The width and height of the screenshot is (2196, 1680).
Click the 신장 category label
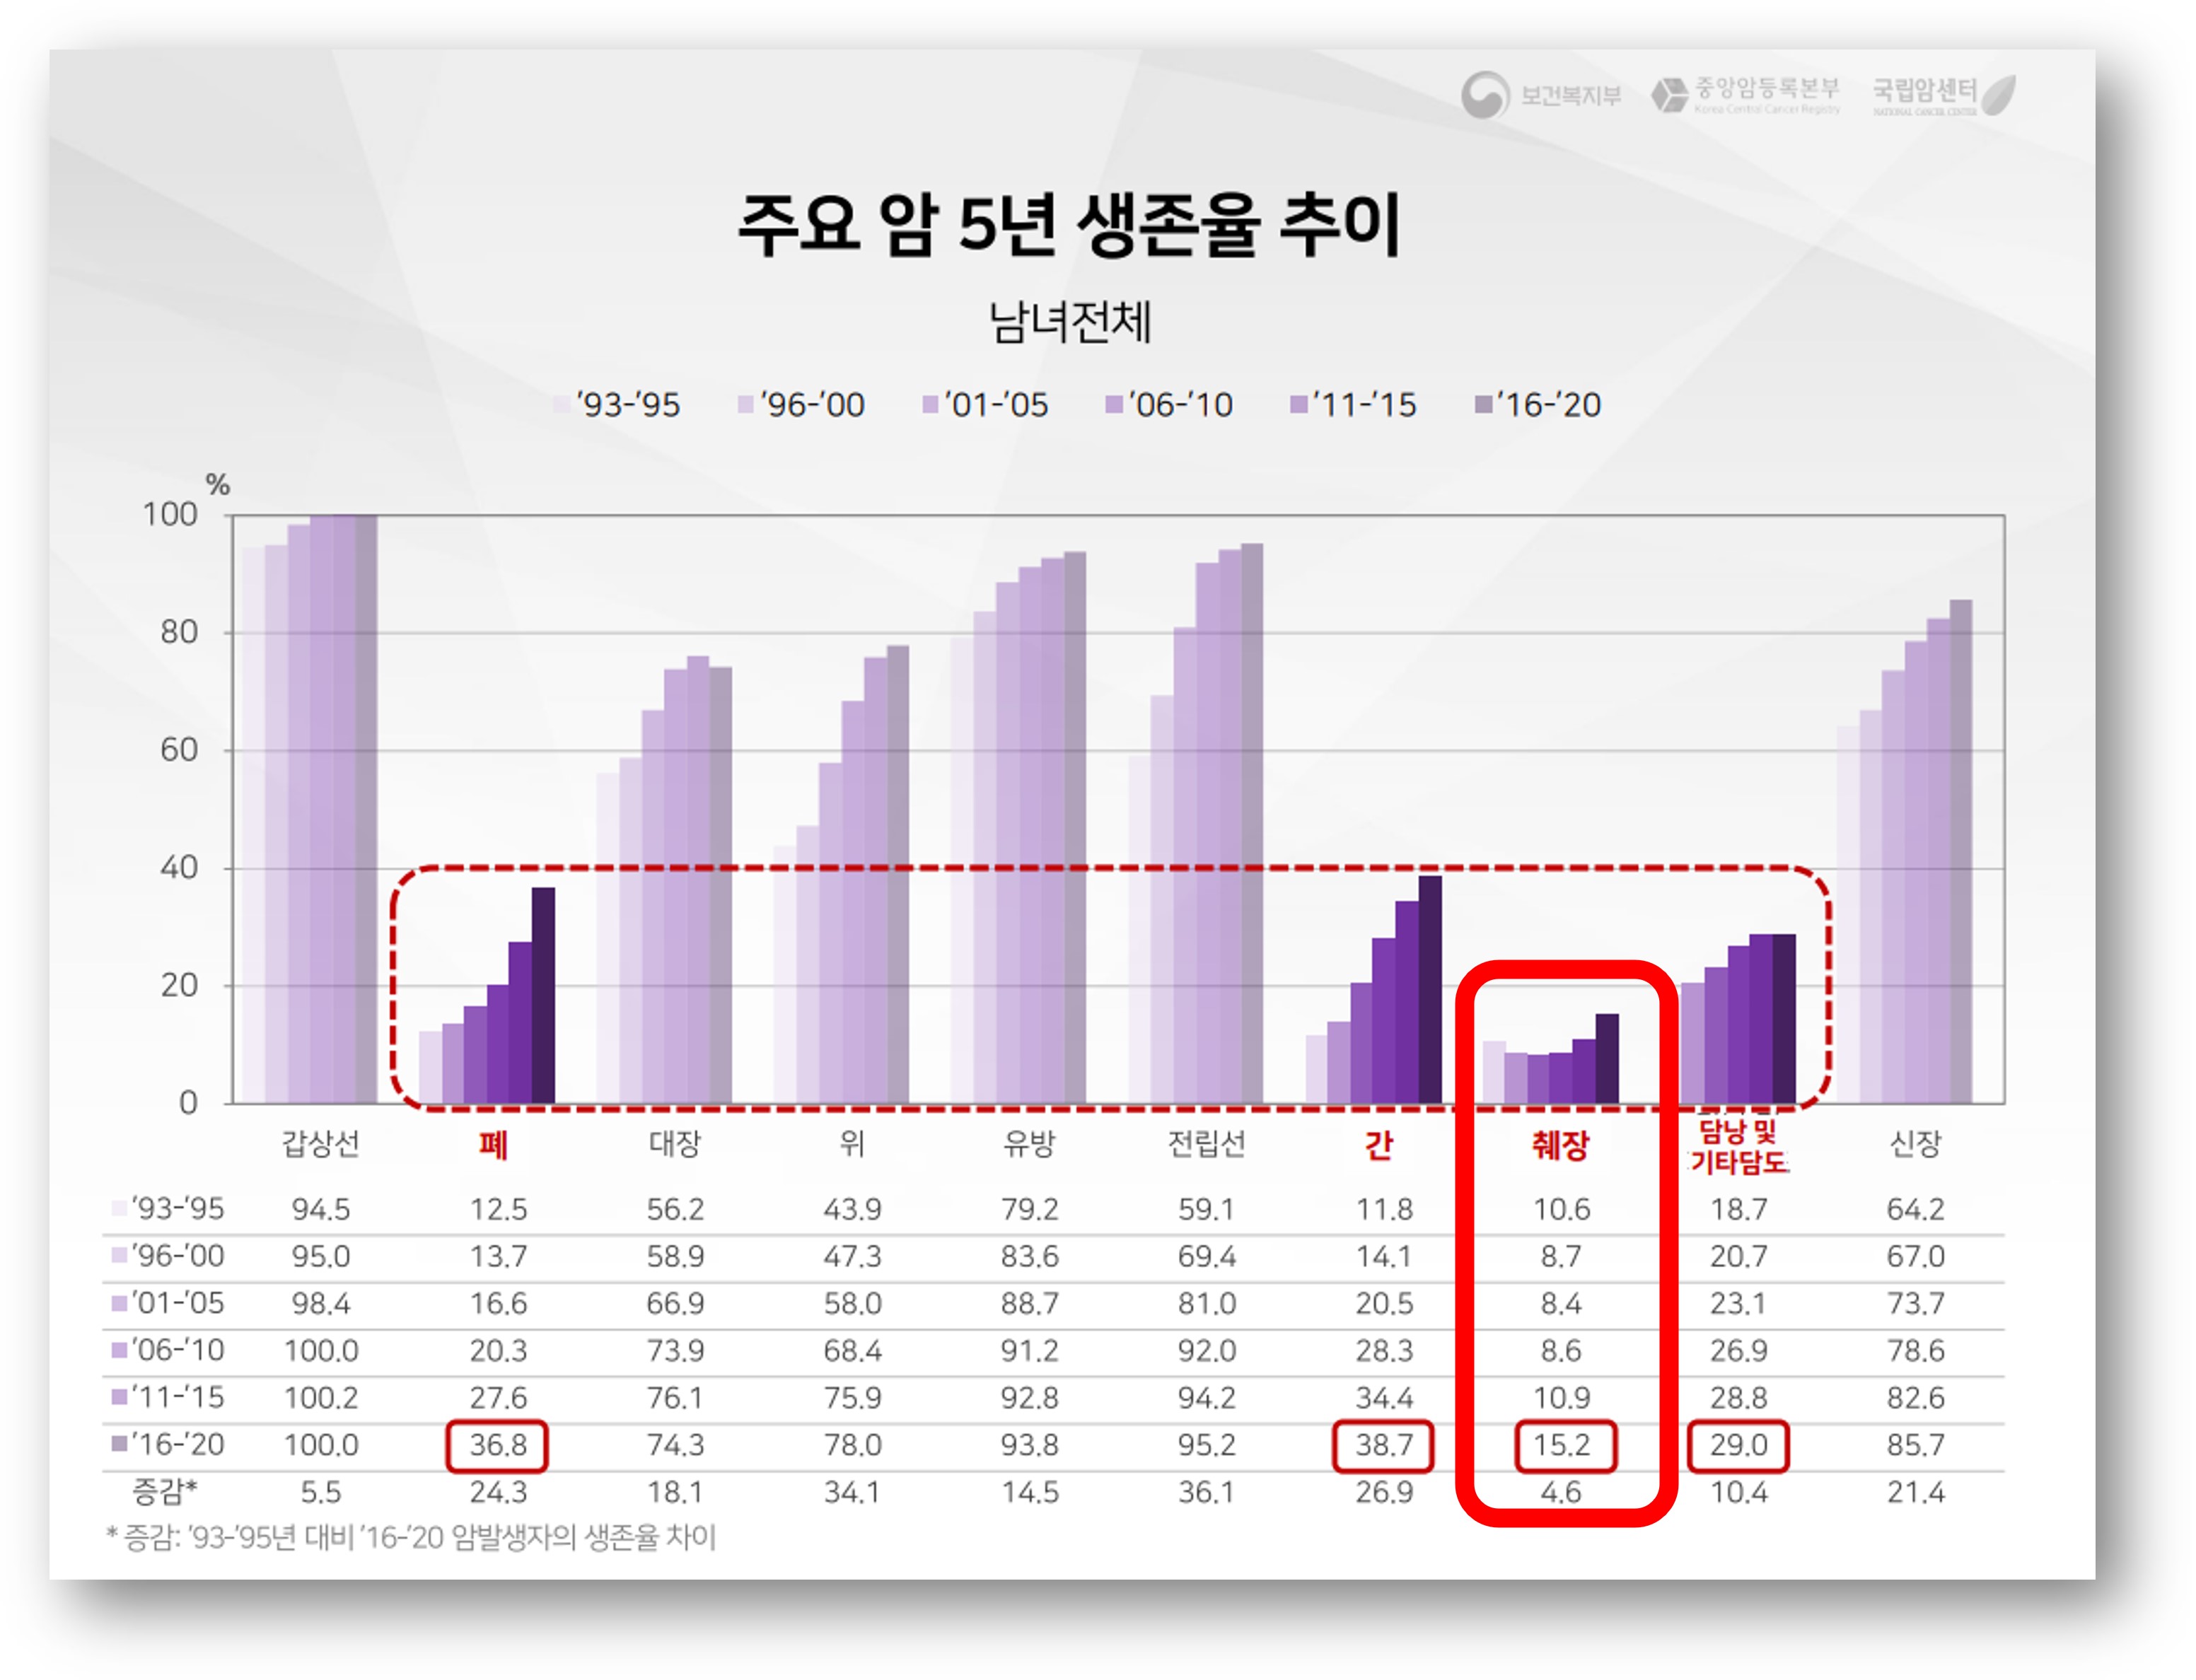1915,1143
